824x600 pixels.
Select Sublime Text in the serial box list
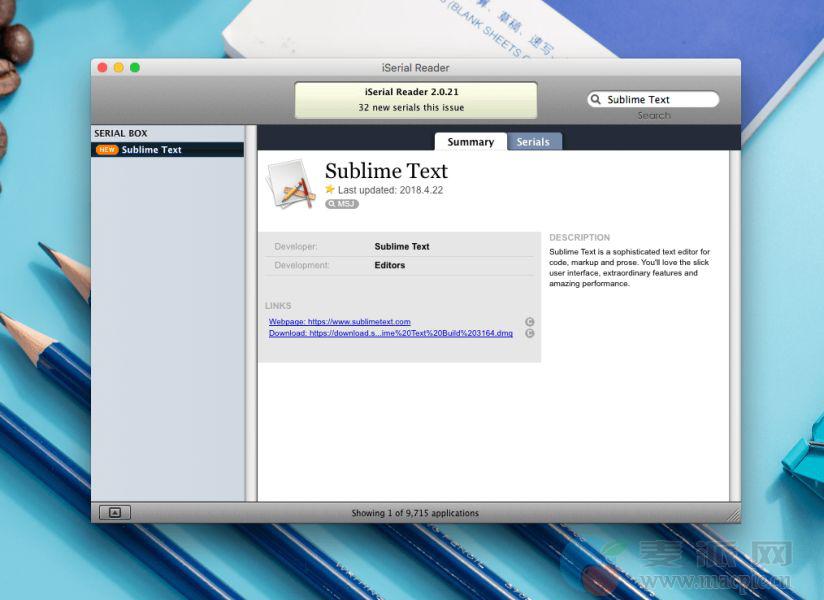[x=152, y=150]
